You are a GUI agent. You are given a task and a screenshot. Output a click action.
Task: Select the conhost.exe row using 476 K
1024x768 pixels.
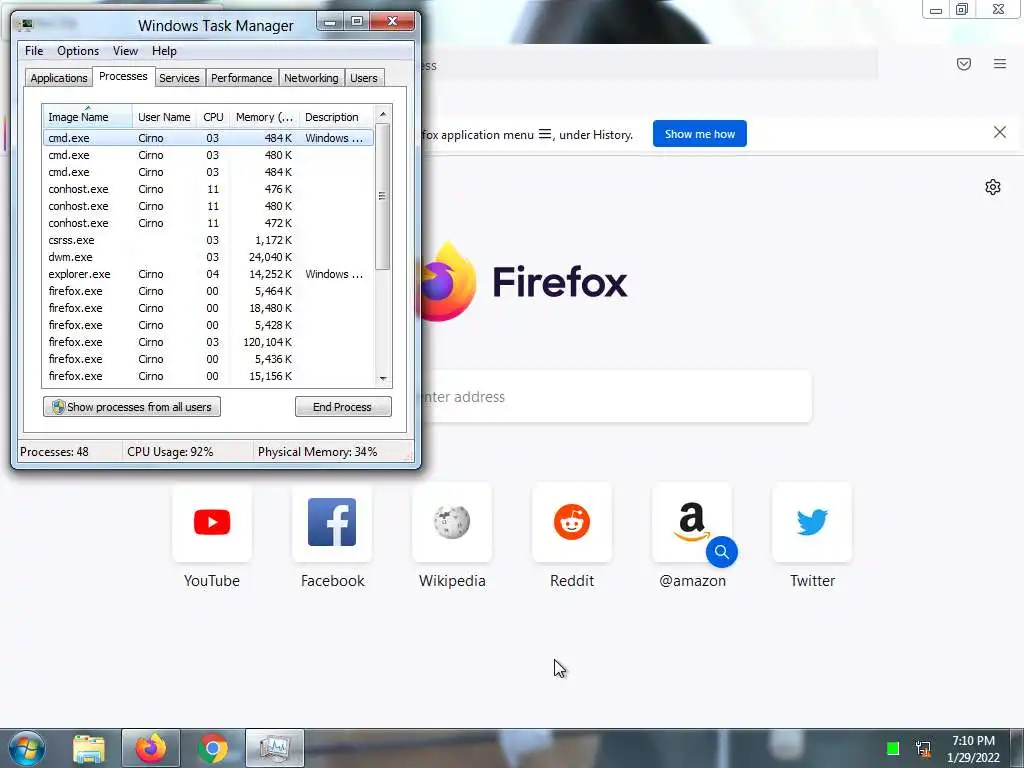(208, 189)
